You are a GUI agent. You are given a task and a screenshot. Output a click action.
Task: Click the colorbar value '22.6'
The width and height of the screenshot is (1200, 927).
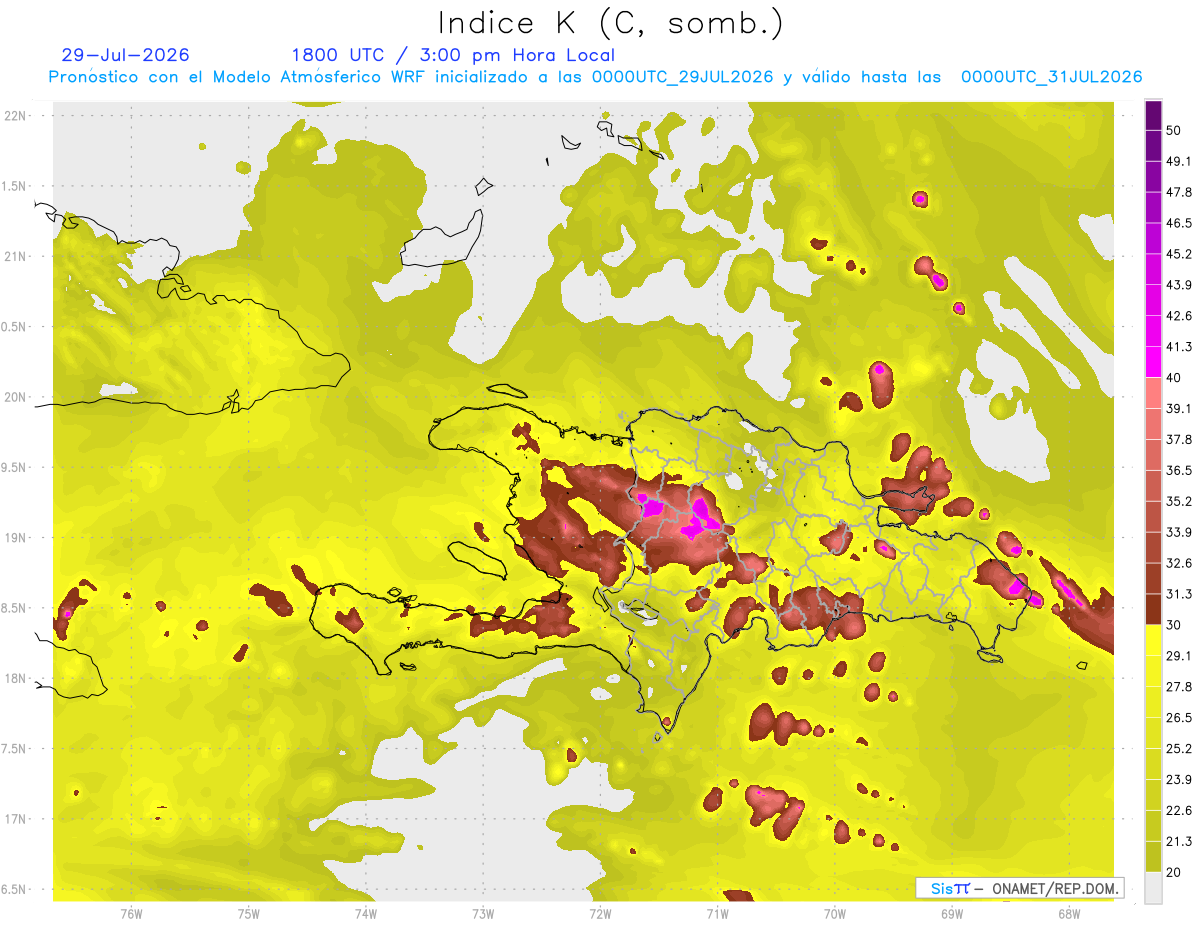coord(1179,810)
